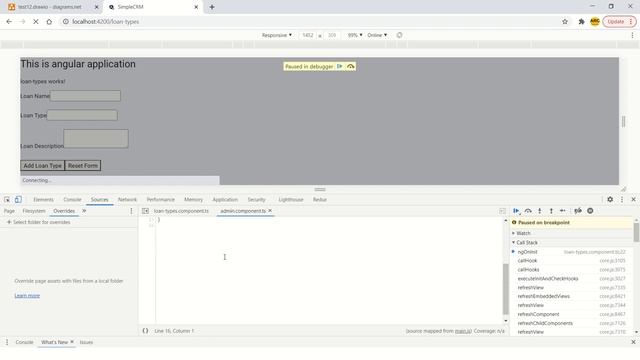The width and height of the screenshot is (640, 360).
Task: Open the Learn more link
Action: [27, 296]
